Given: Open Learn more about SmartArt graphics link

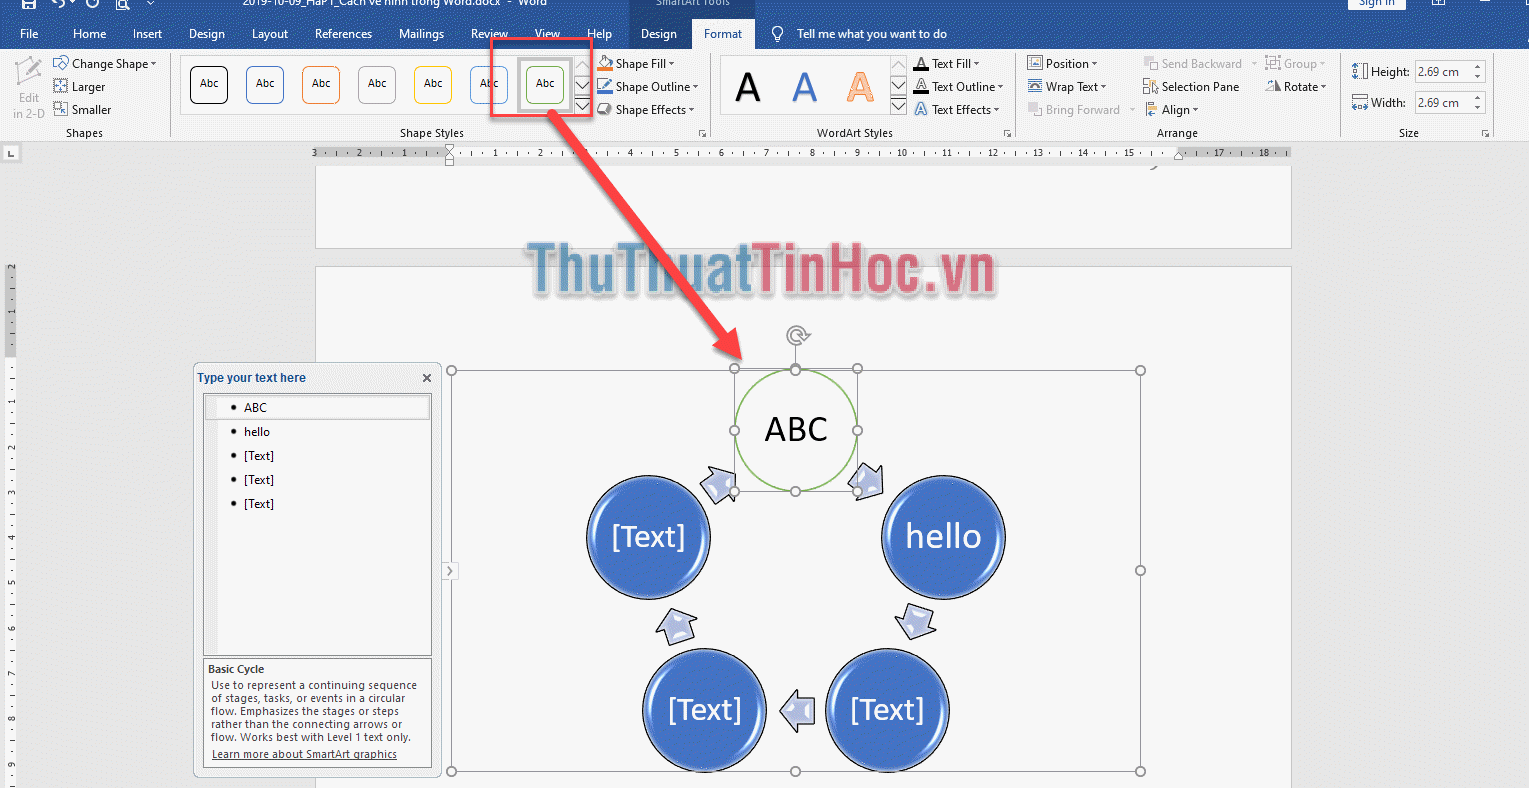Looking at the screenshot, I should click(304, 754).
